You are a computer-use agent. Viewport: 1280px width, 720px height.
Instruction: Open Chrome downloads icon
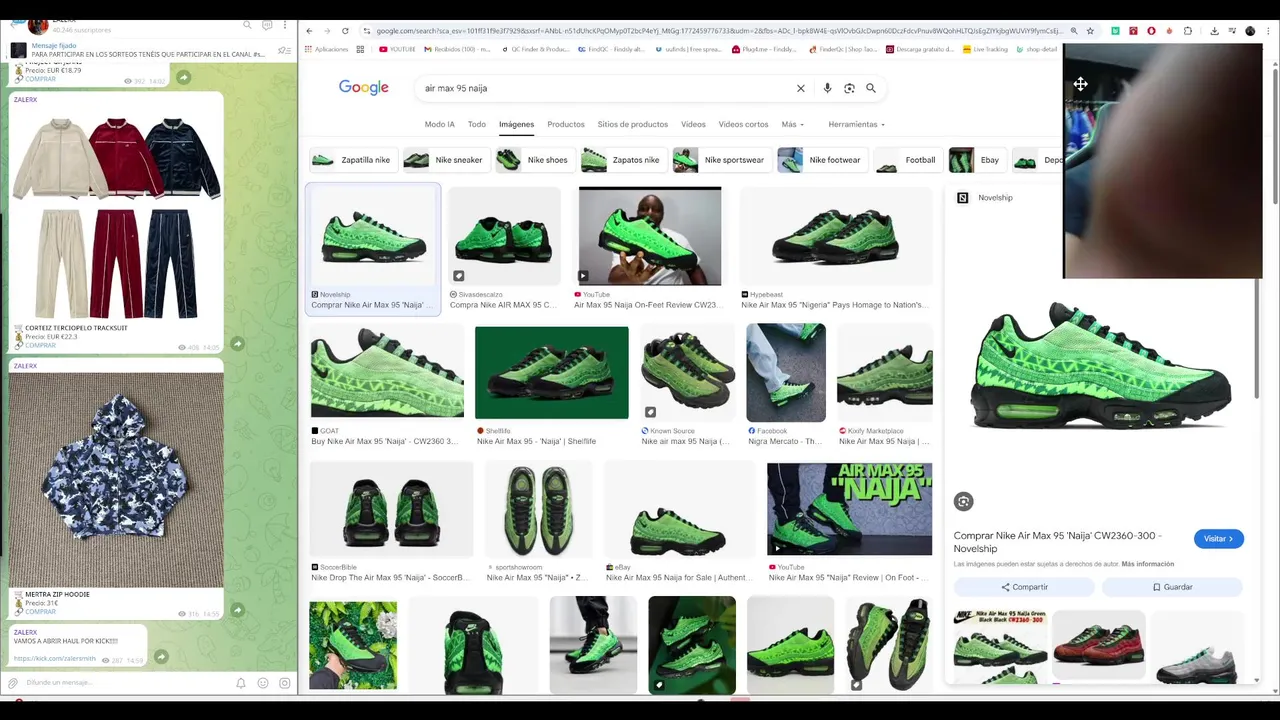pyautogui.click(x=1214, y=31)
